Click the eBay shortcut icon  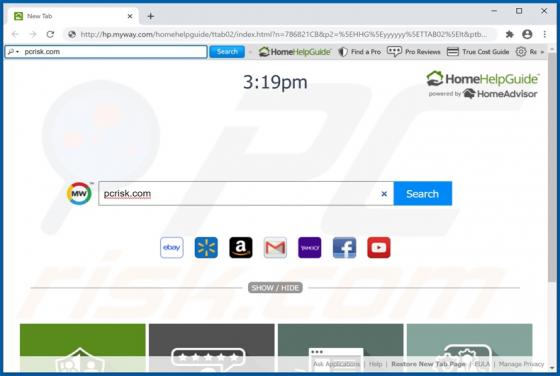coord(172,247)
